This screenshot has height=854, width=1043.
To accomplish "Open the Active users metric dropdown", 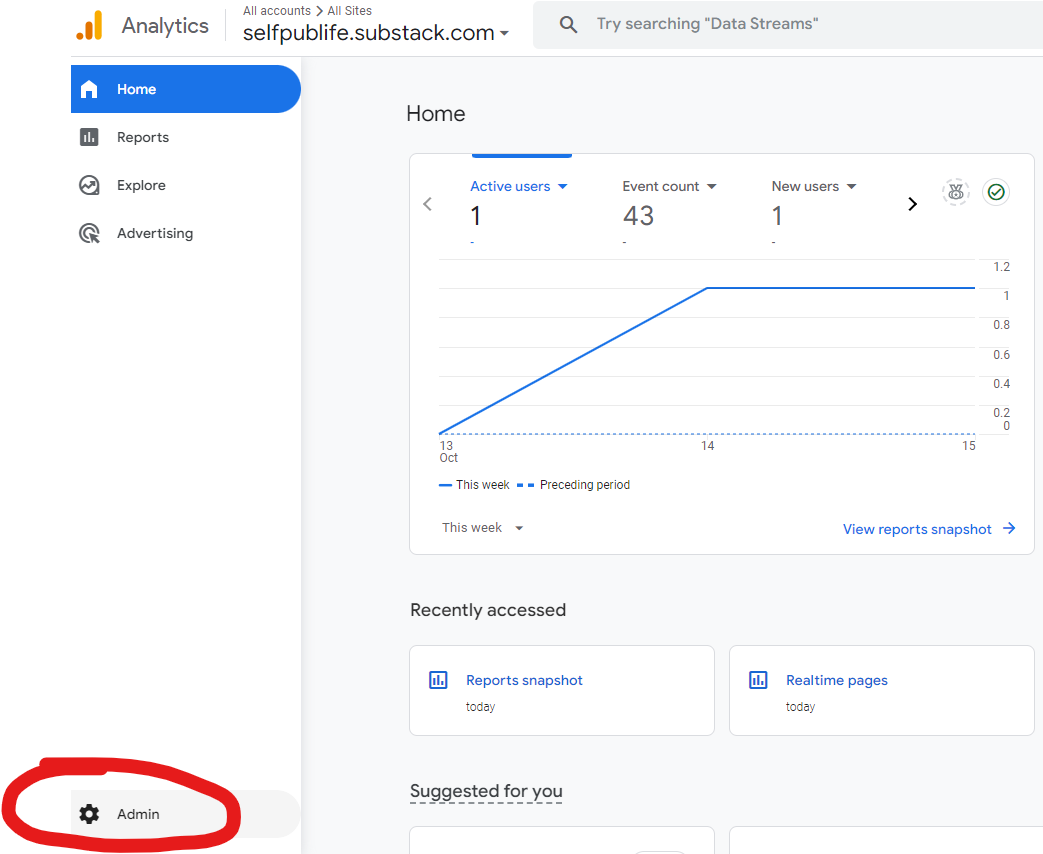I will click(x=517, y=186).
